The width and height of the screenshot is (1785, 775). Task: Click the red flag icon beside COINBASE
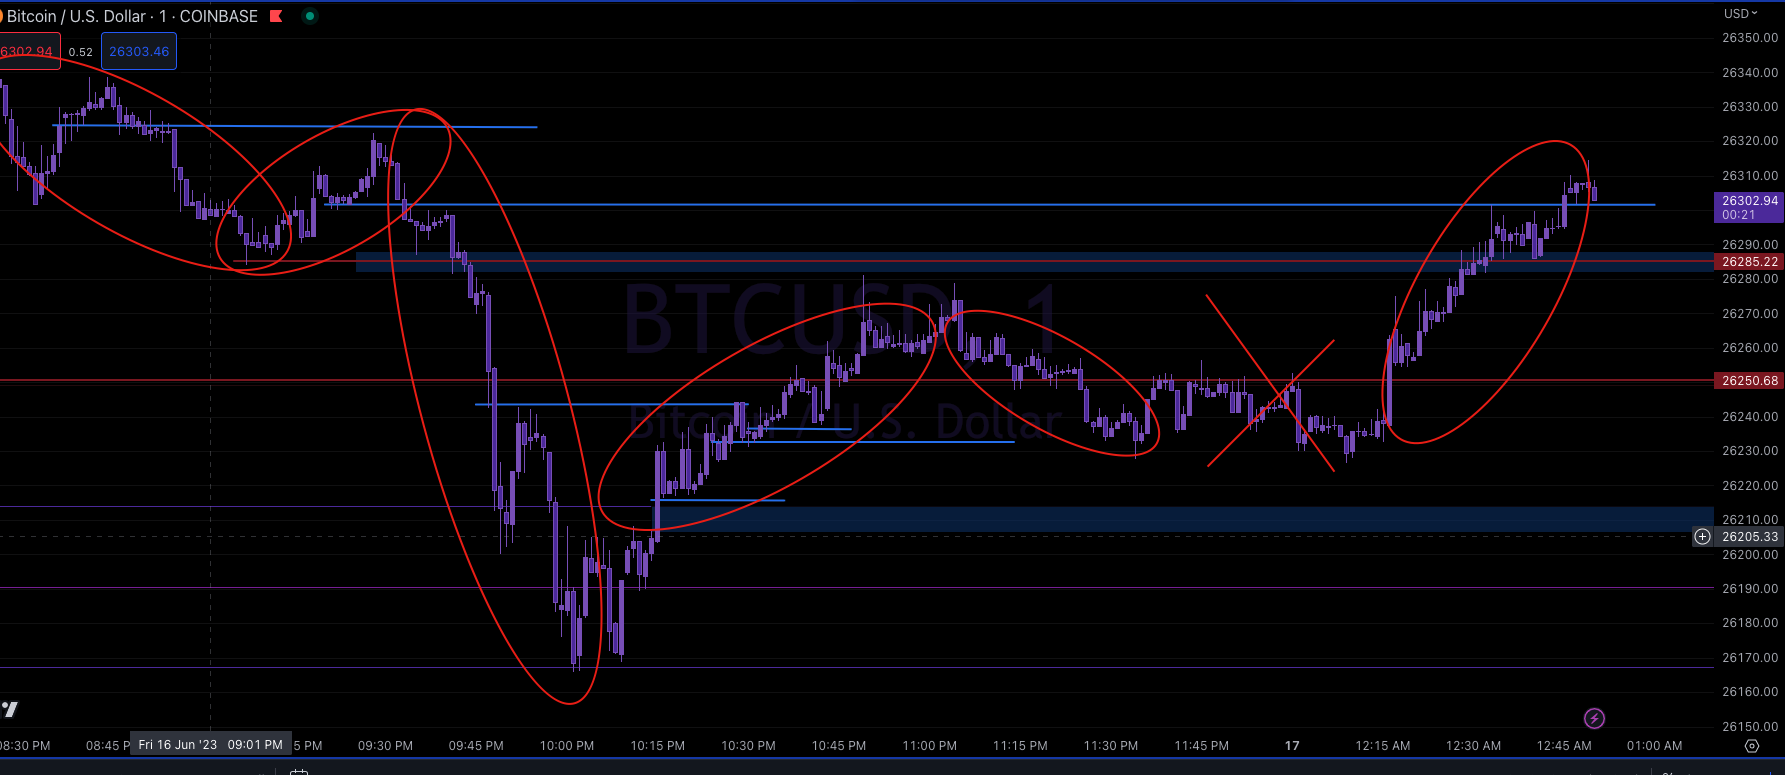[x=276, y=16]
